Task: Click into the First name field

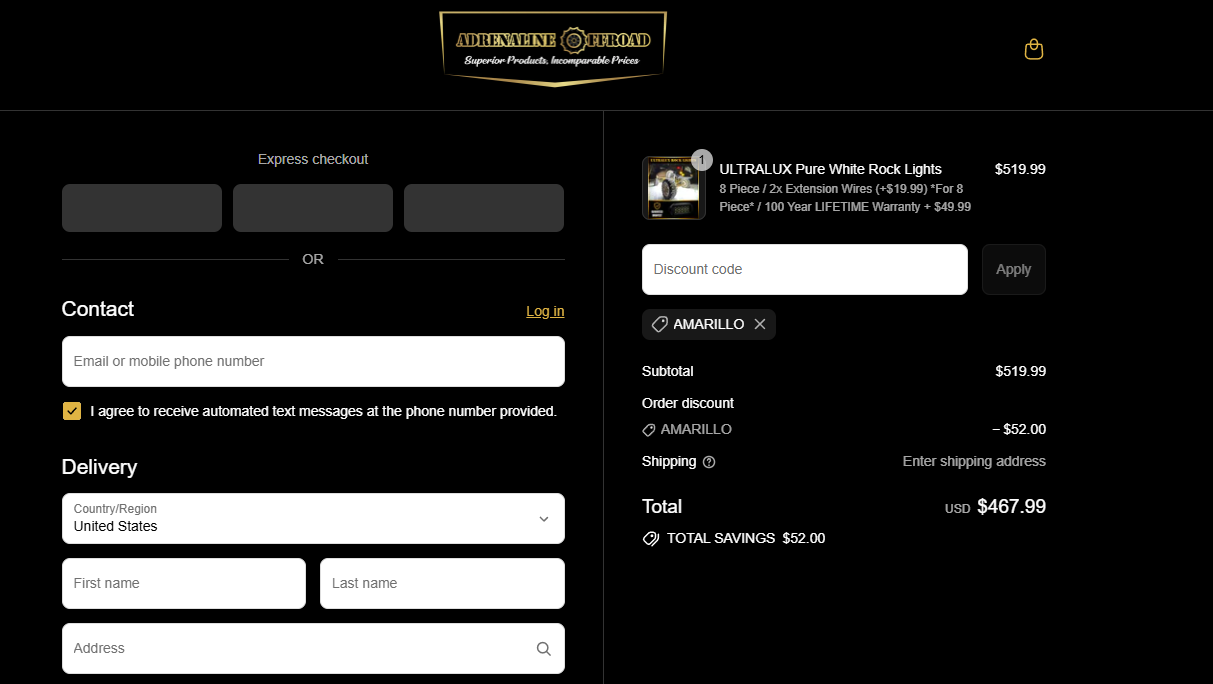Action: click(x=184, y=583)
